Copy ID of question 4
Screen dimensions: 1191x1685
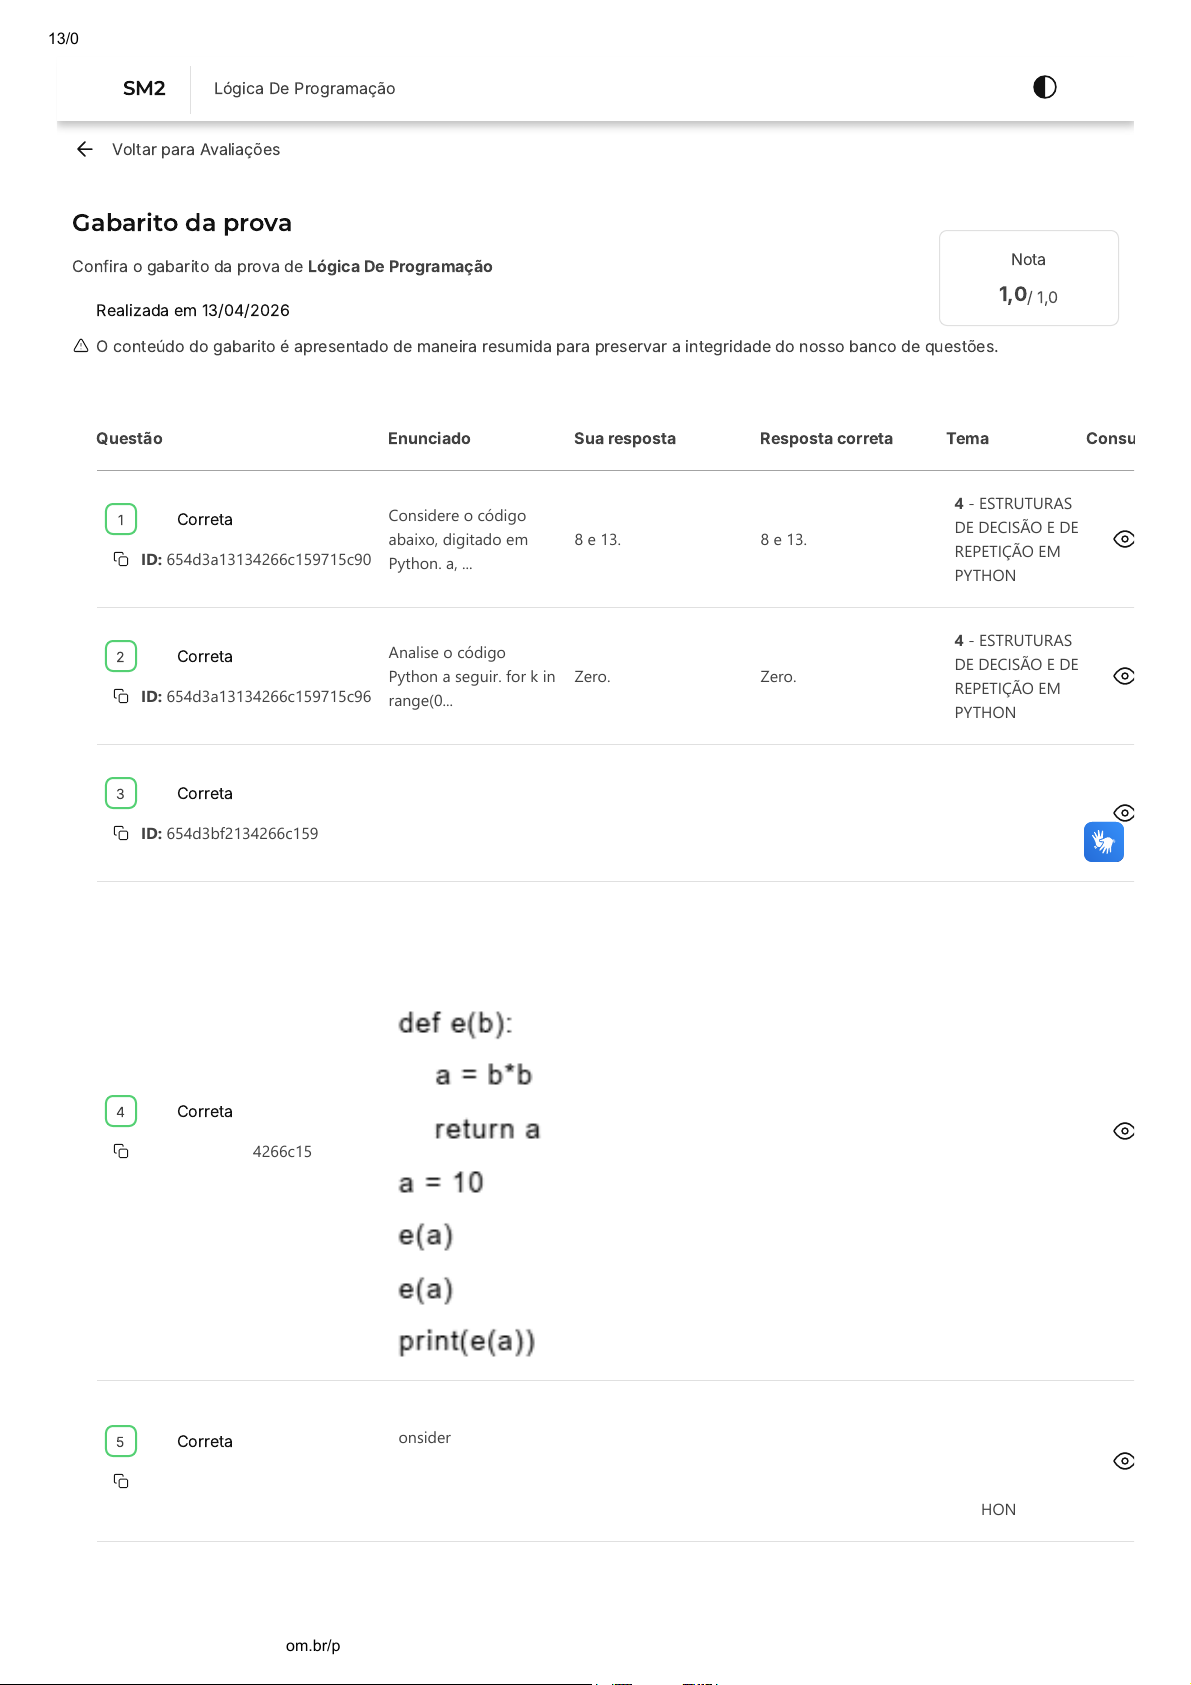121,1151
